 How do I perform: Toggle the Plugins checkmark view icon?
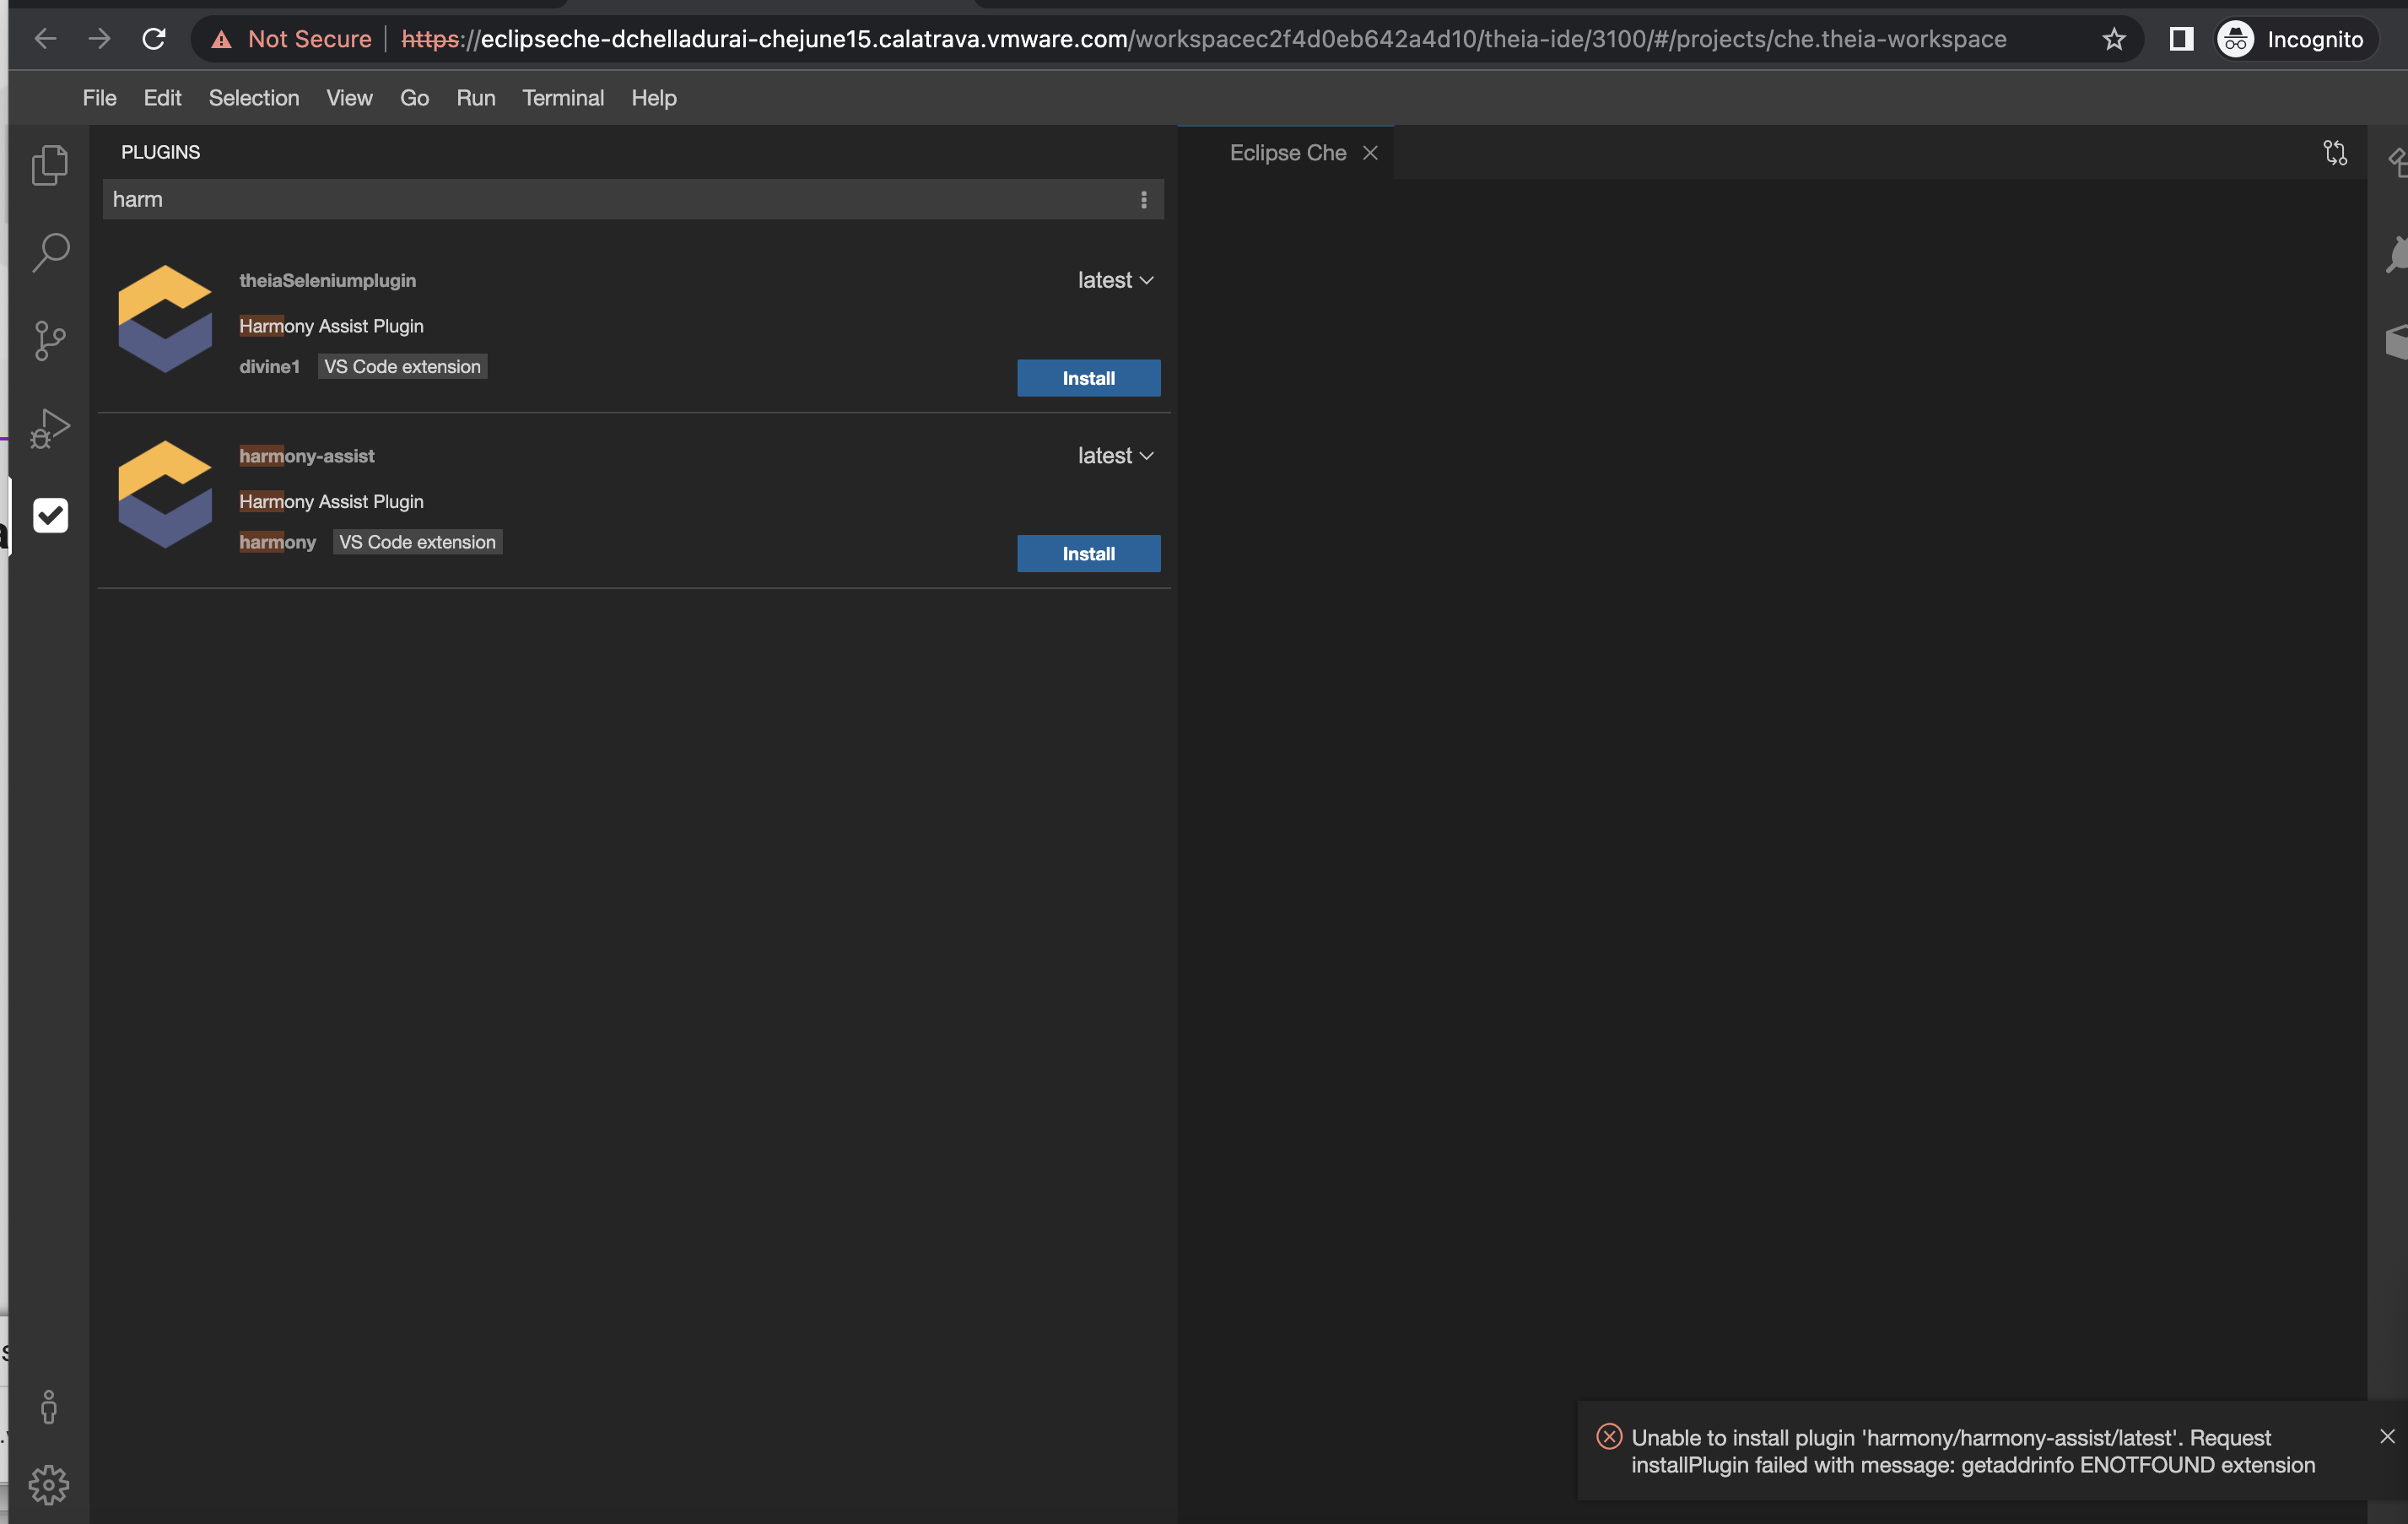coord(50,515)
